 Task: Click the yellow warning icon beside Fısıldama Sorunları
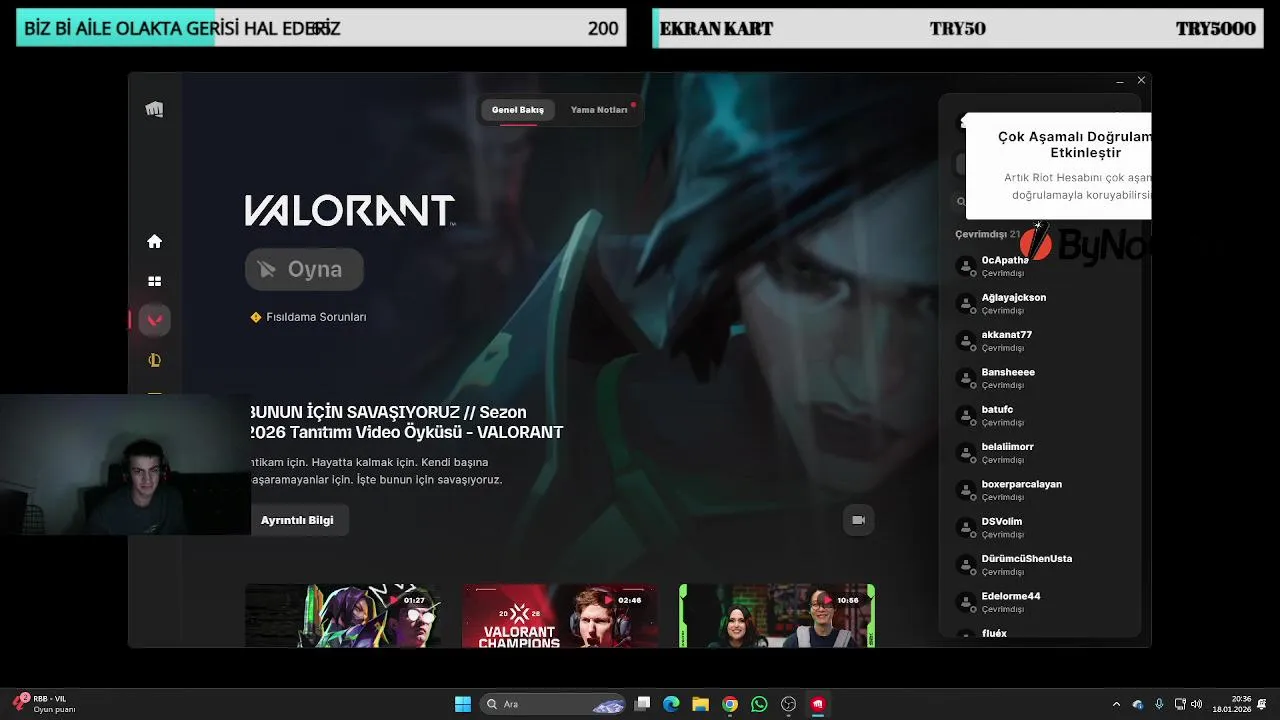255,317
